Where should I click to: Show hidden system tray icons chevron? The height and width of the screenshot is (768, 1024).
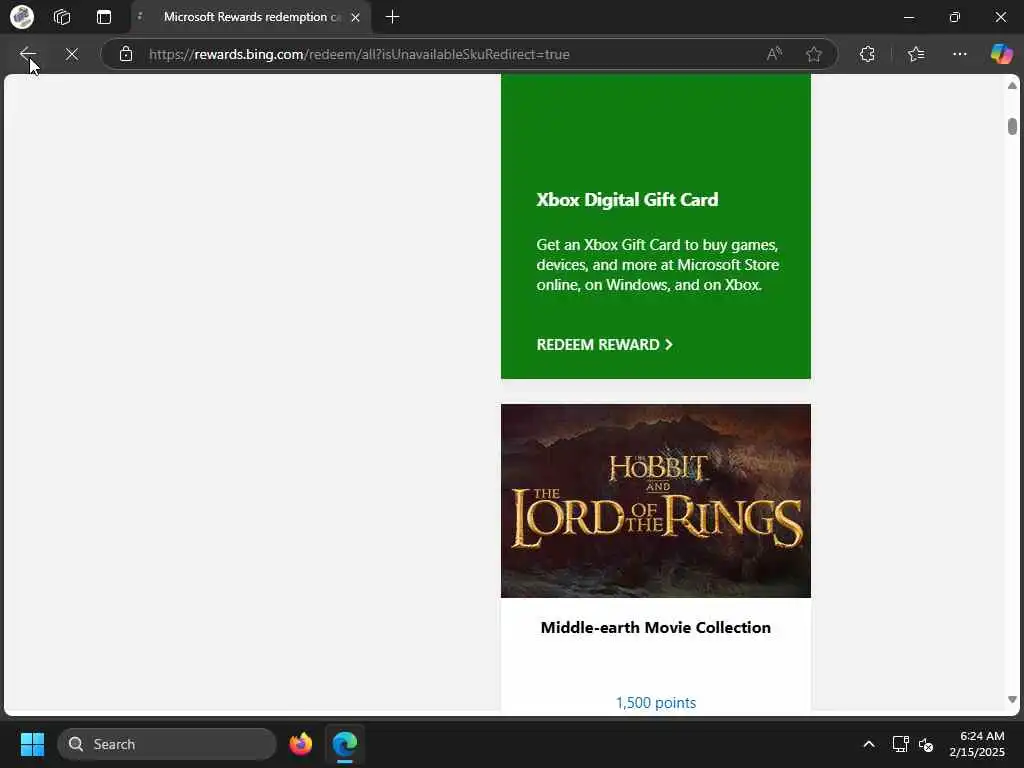869,744
